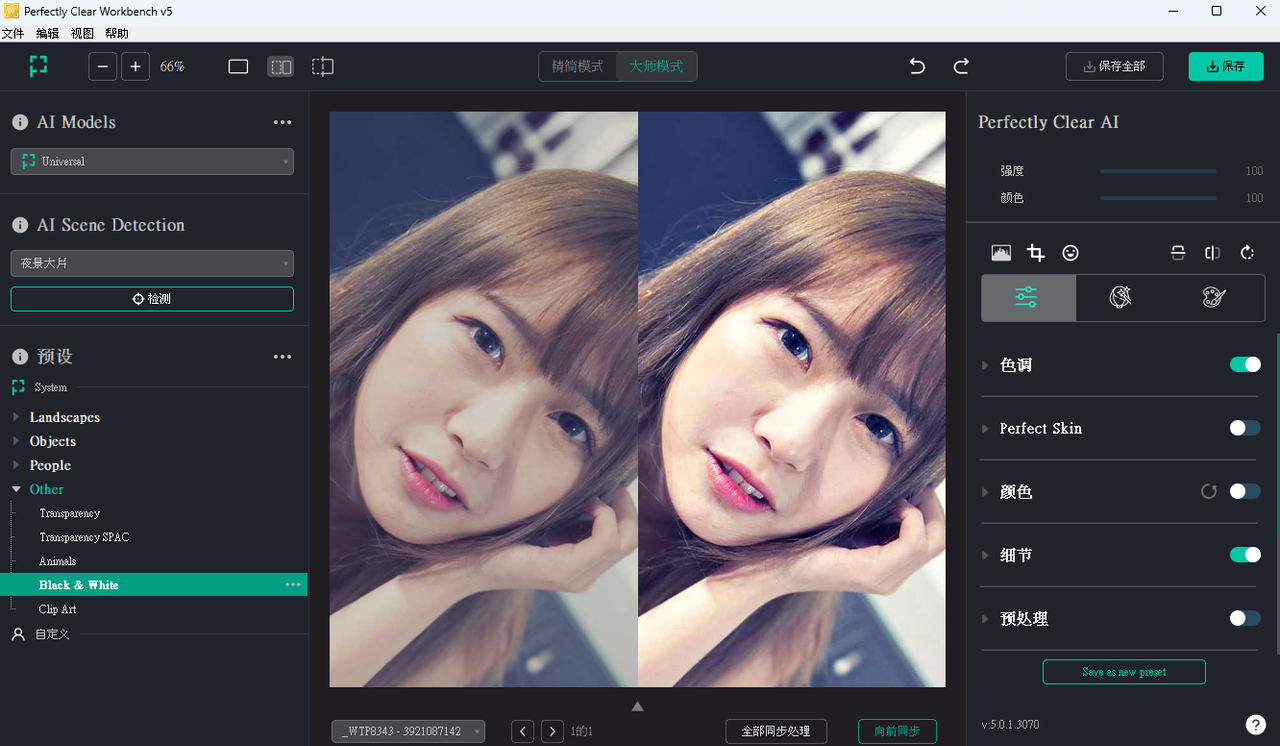Switch to side-by-side split view icon
1280x746 pixels.
(281, 67)
